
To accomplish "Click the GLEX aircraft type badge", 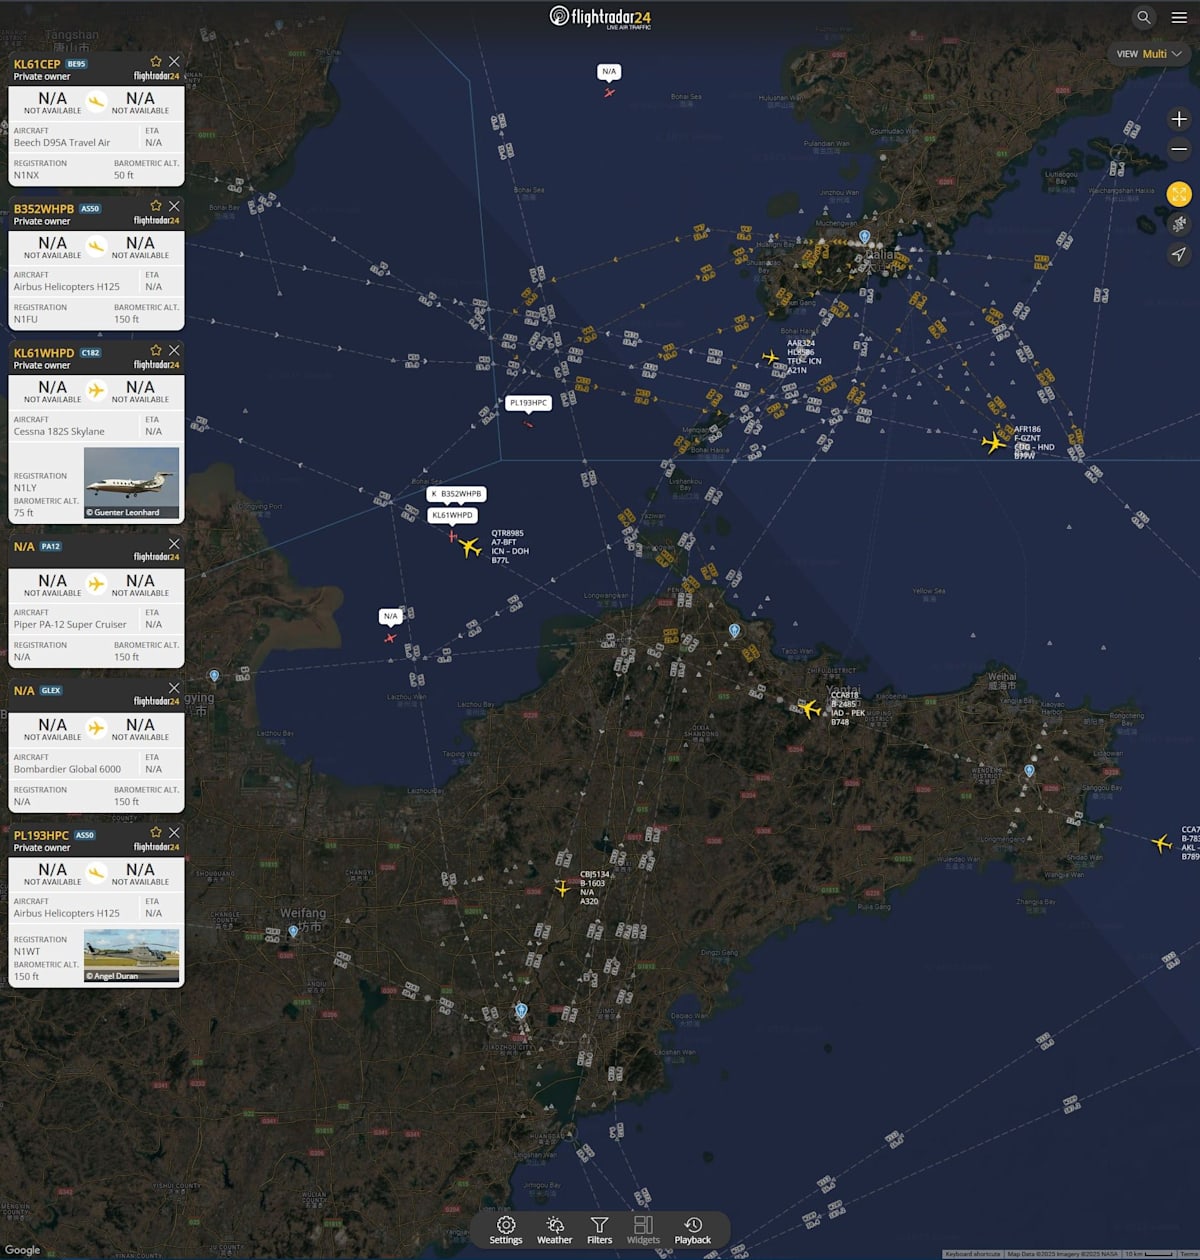I will pos(51,691).
